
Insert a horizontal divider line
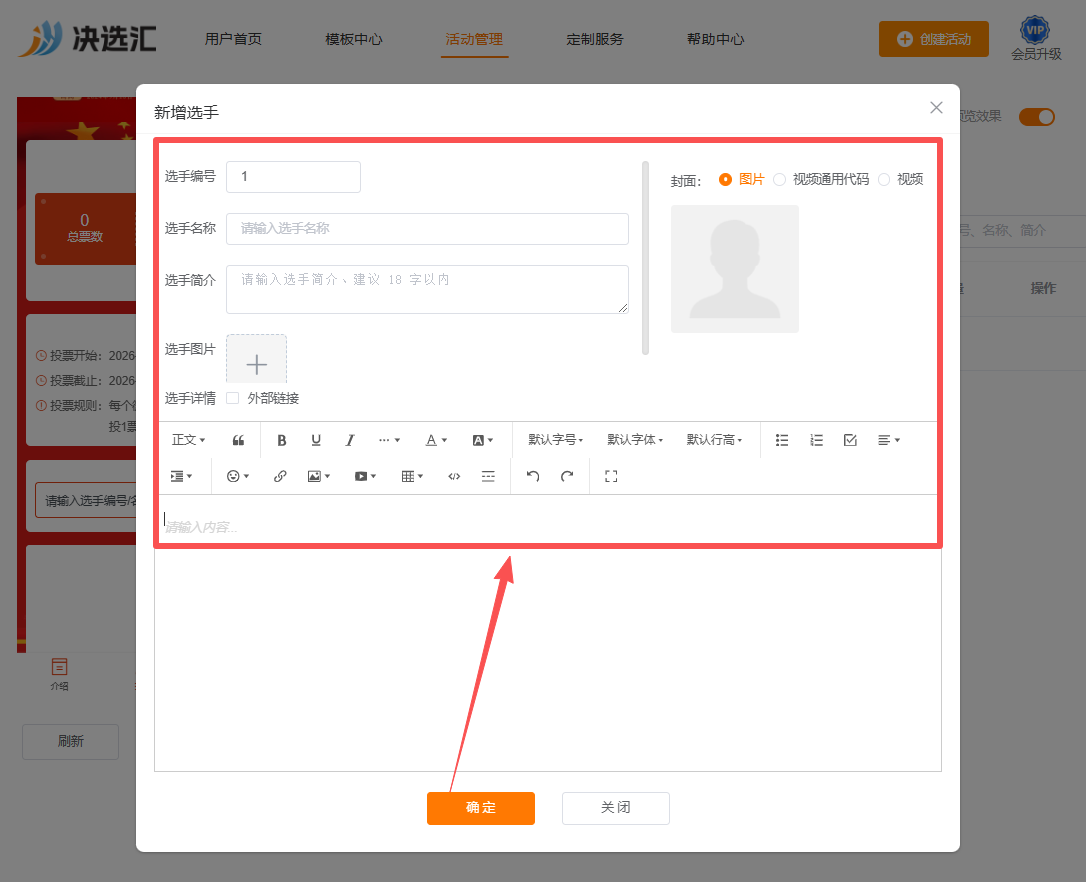tap(488, 476)
